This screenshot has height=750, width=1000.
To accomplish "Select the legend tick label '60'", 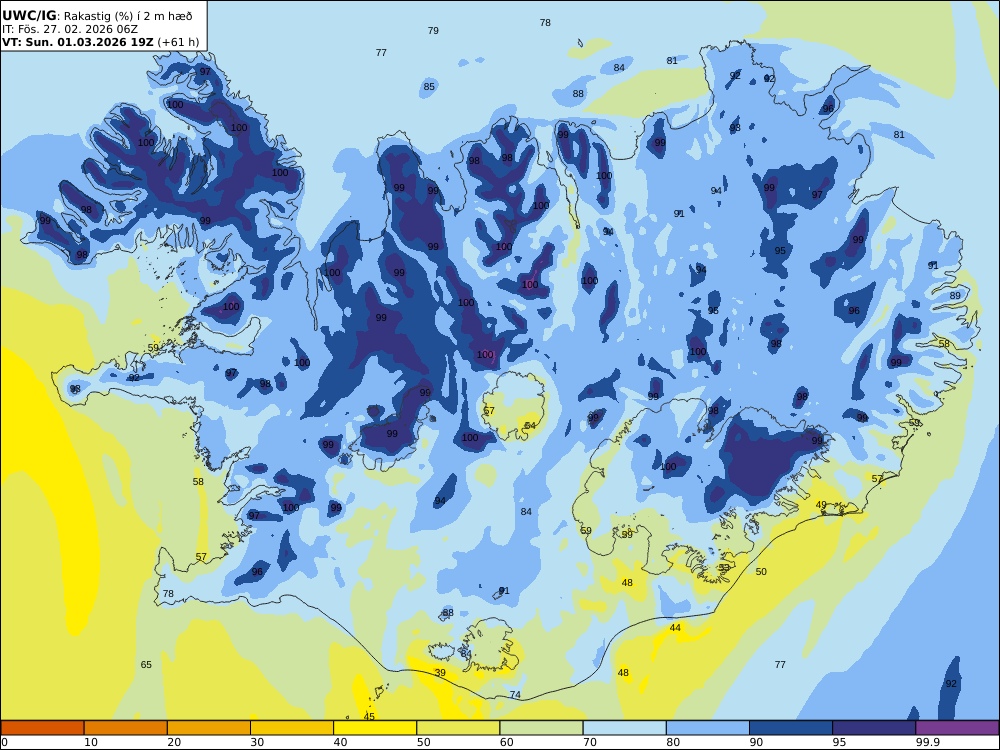I will point(506,742).
